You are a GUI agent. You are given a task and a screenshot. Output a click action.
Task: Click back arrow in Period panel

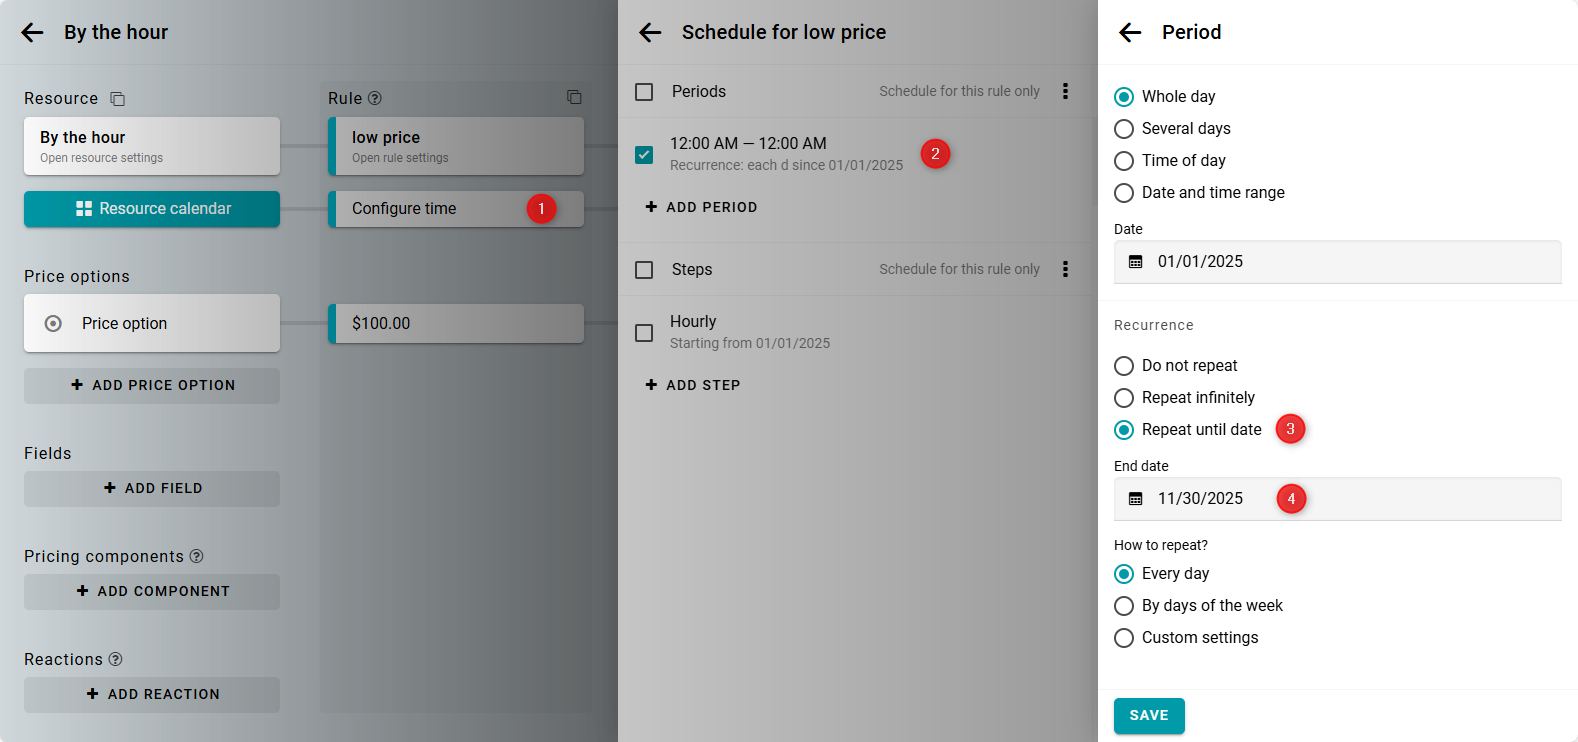(1130, 32)
